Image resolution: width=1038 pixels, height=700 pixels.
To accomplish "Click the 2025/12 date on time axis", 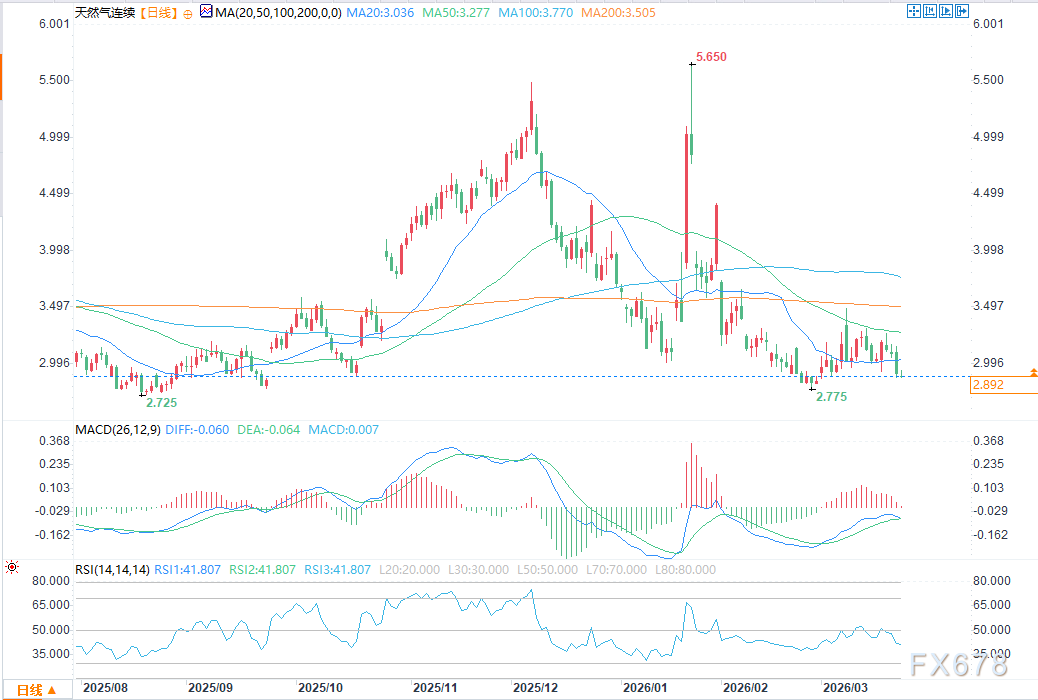I will click(x=533, y=688).
